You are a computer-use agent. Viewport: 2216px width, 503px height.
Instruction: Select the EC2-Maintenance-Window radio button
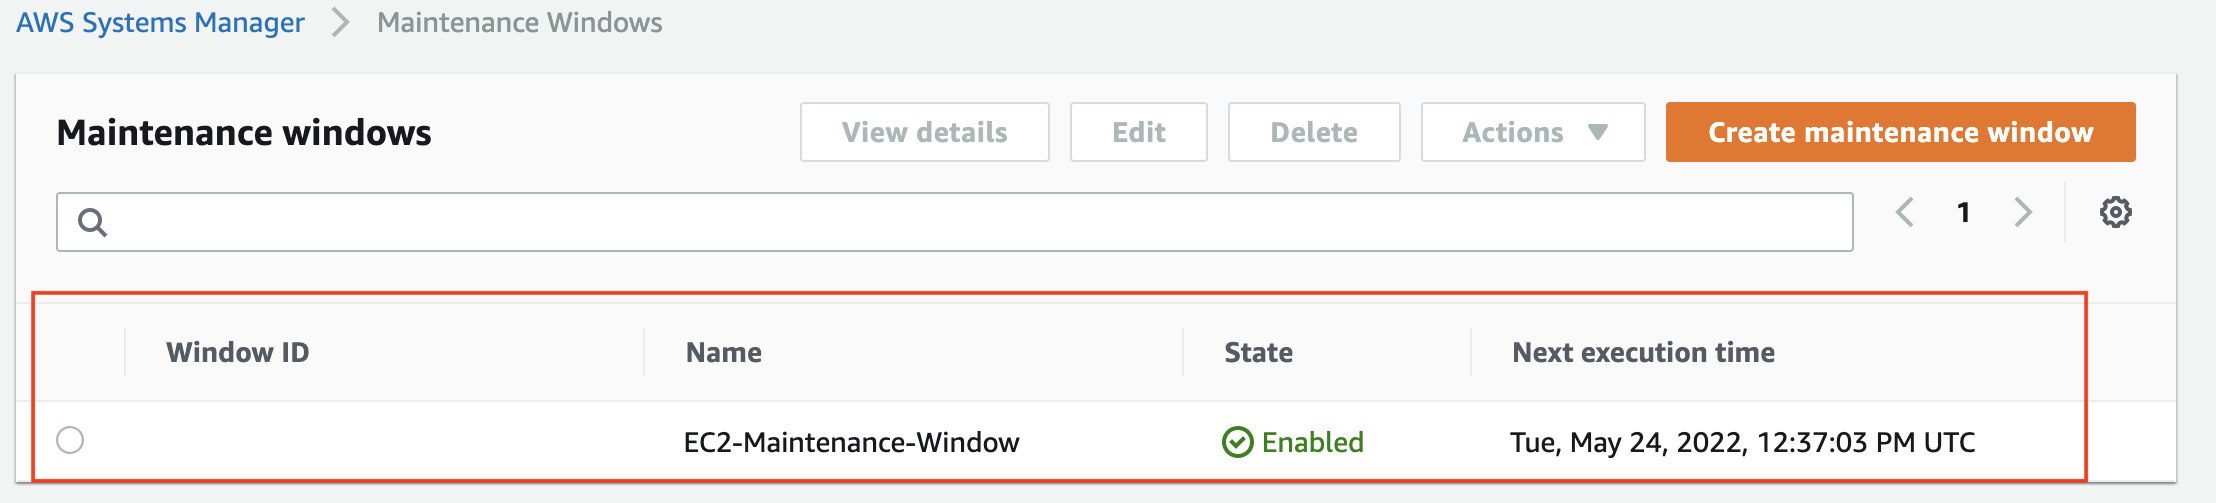[70, 440]
